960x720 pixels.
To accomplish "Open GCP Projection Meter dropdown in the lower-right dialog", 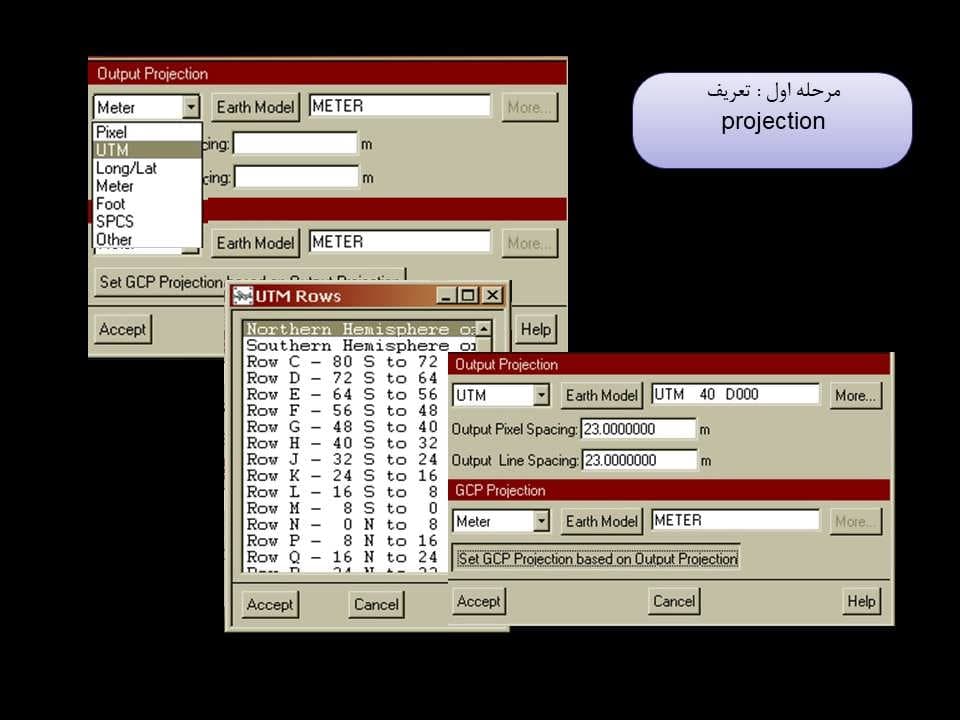I will point(541,521).
